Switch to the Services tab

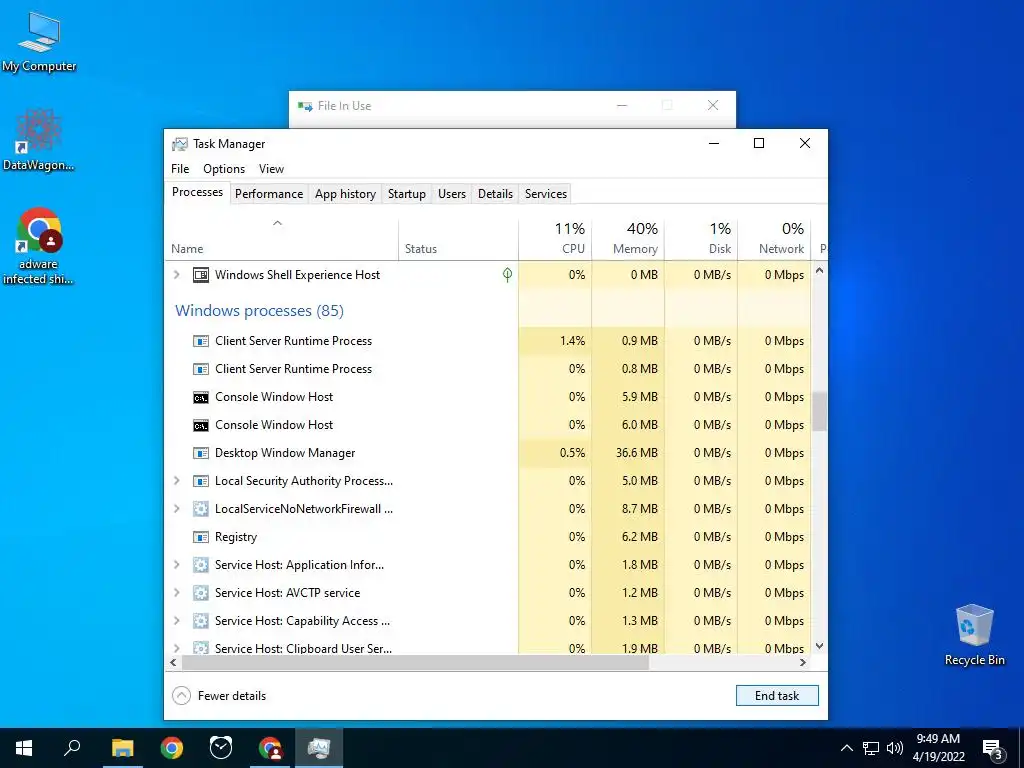click(546, 194)
